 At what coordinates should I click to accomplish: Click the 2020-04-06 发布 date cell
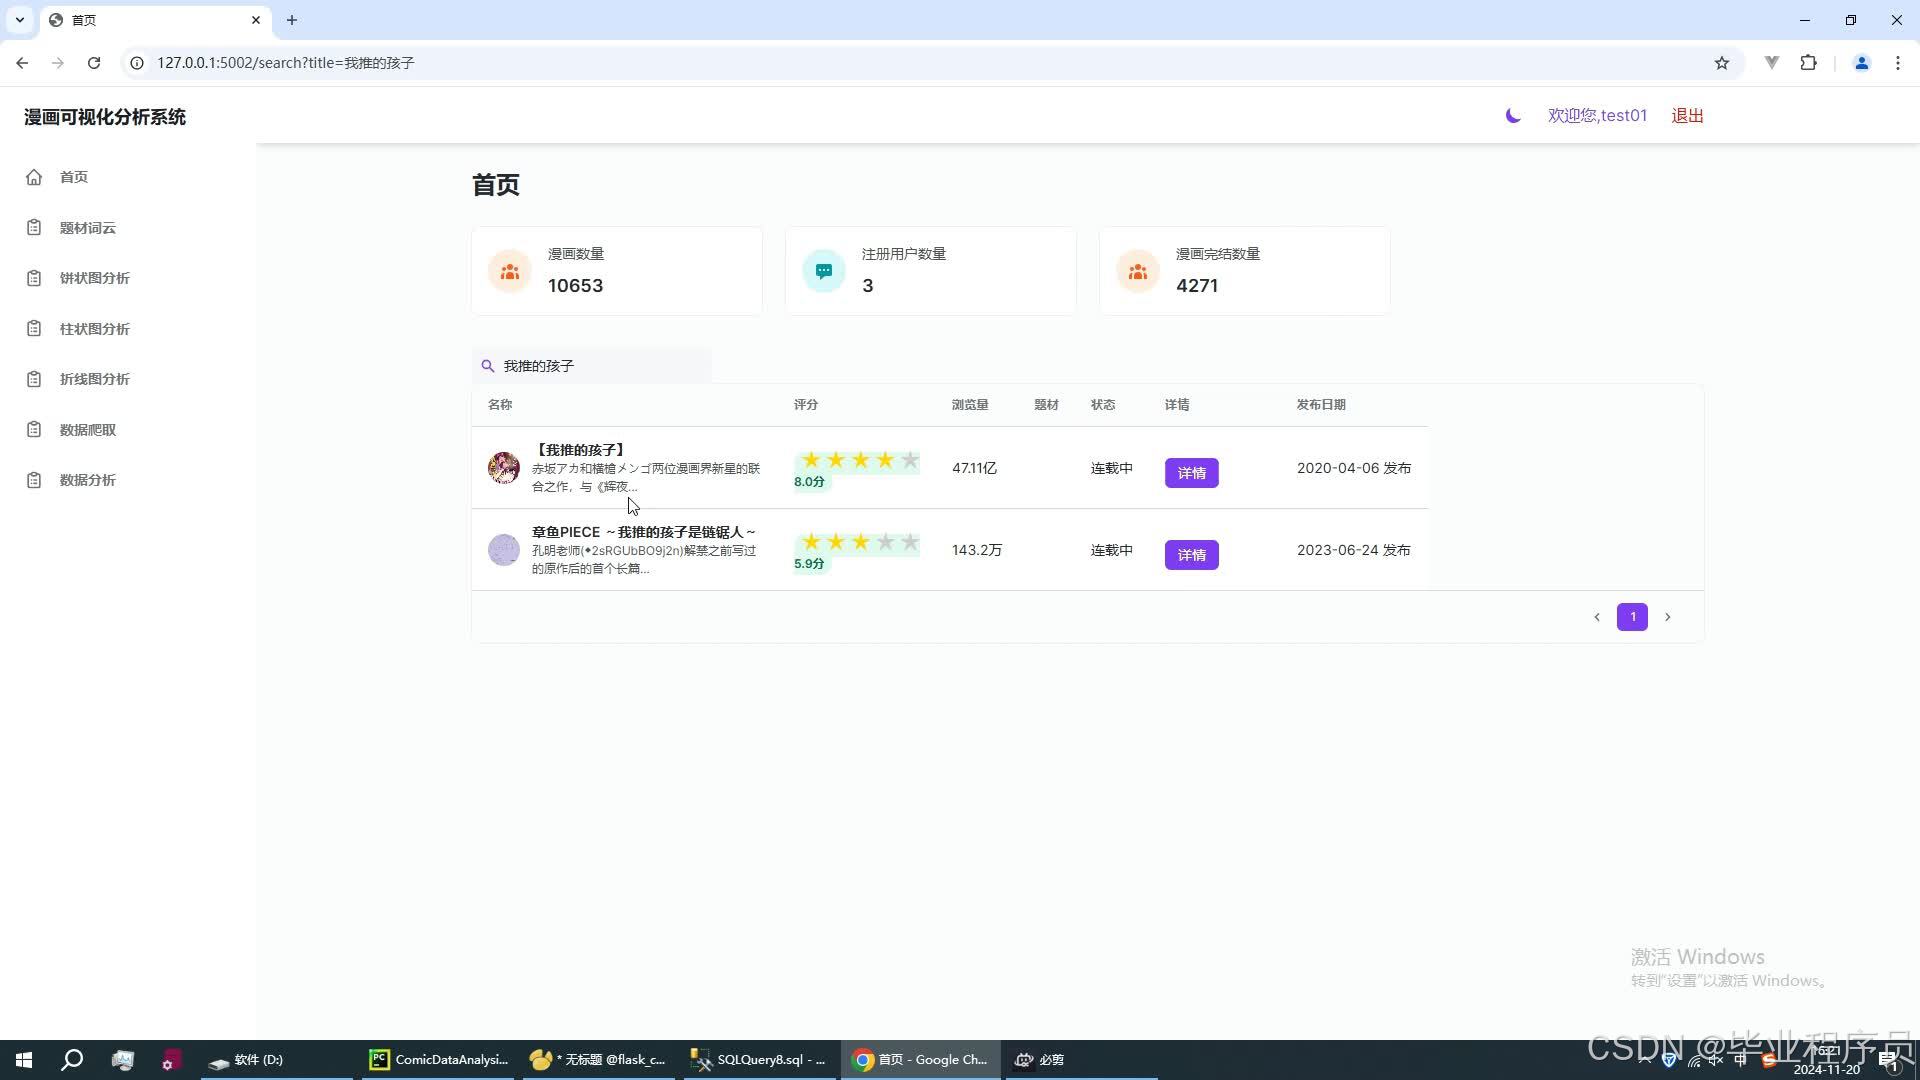point(1354,468)
